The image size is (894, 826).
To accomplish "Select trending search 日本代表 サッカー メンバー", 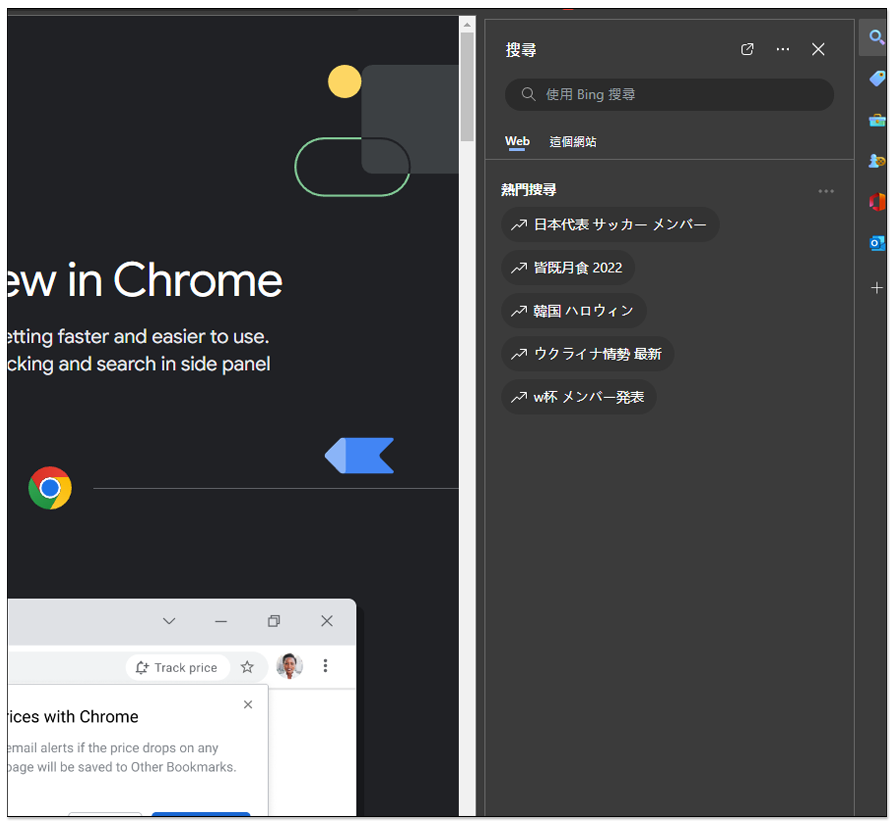I will tap(609, 225).
